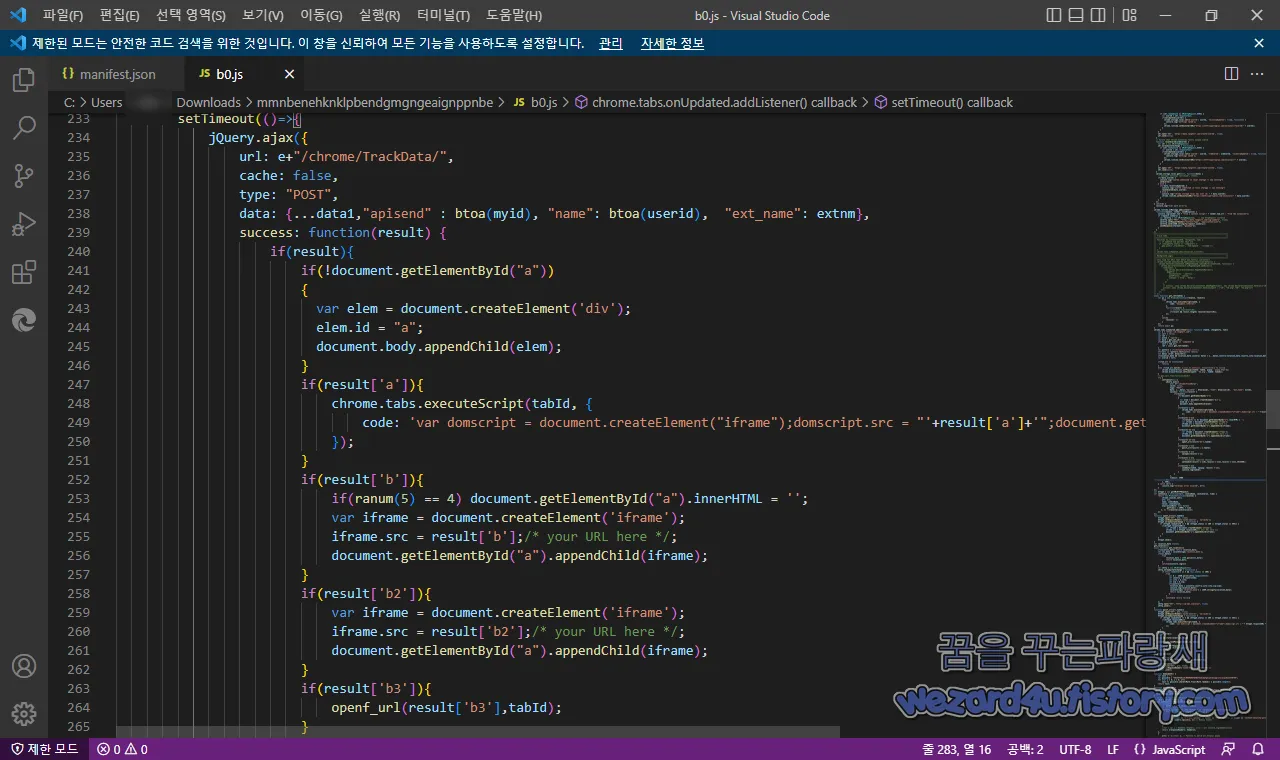Click the VS Code logo in title bar
The width and height of the screenshot is (1280, 760).
point(18,15)
